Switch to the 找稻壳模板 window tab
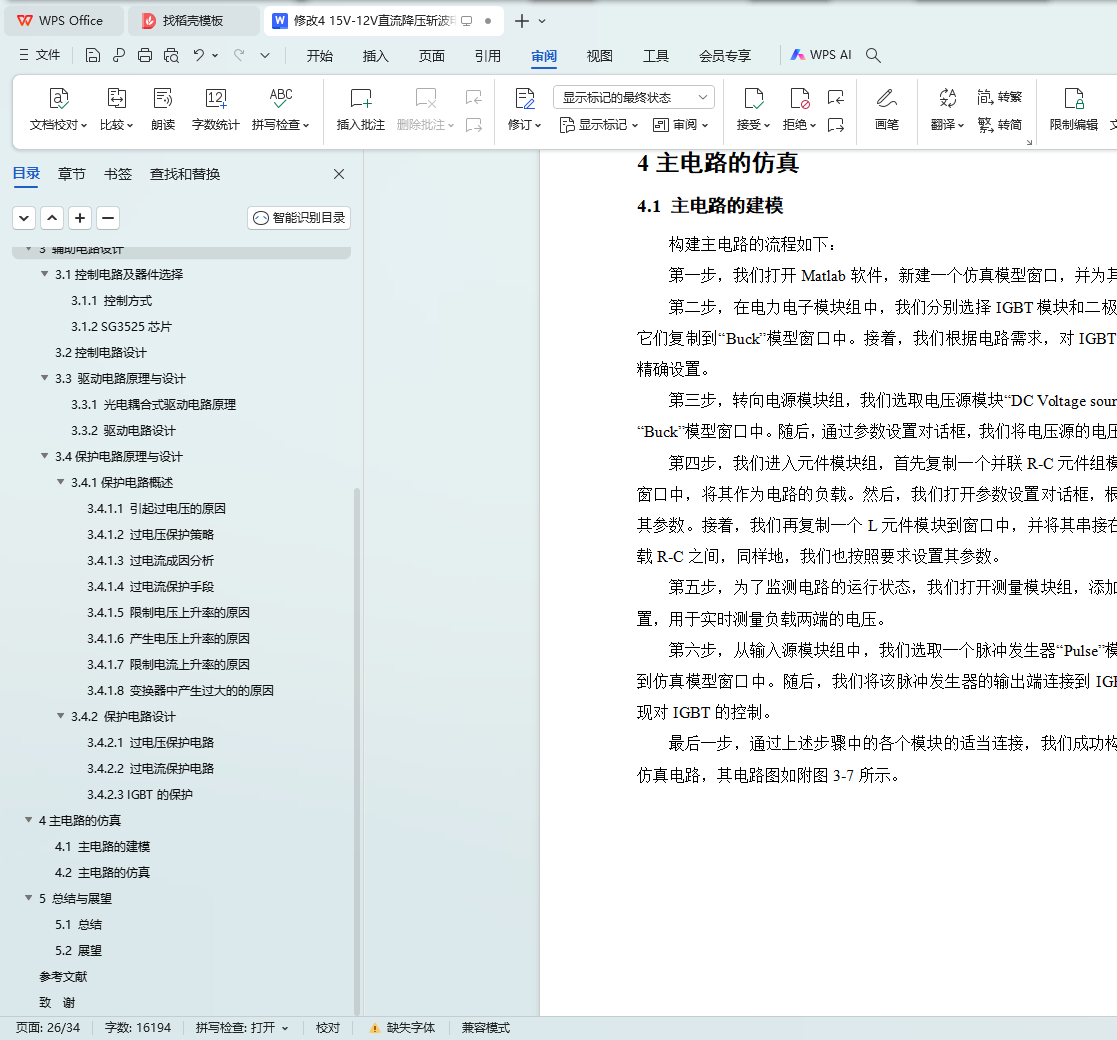 click(x=193, y=21)
